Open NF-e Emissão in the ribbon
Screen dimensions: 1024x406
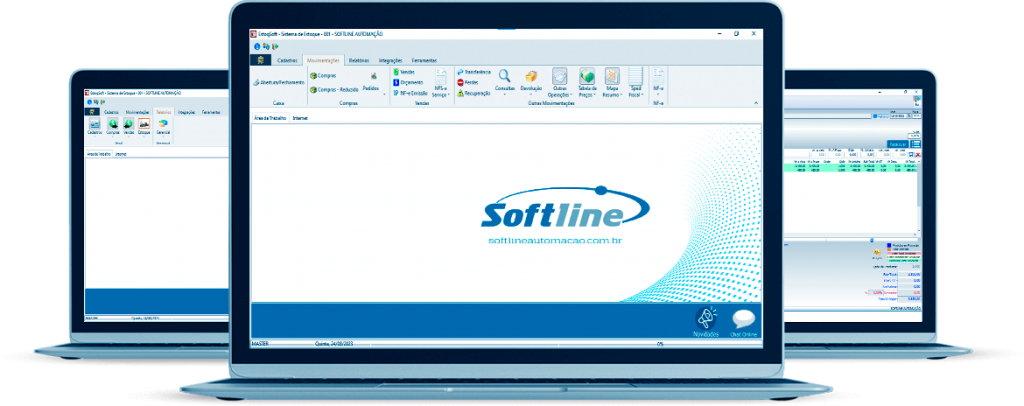(x=412, y=92)
